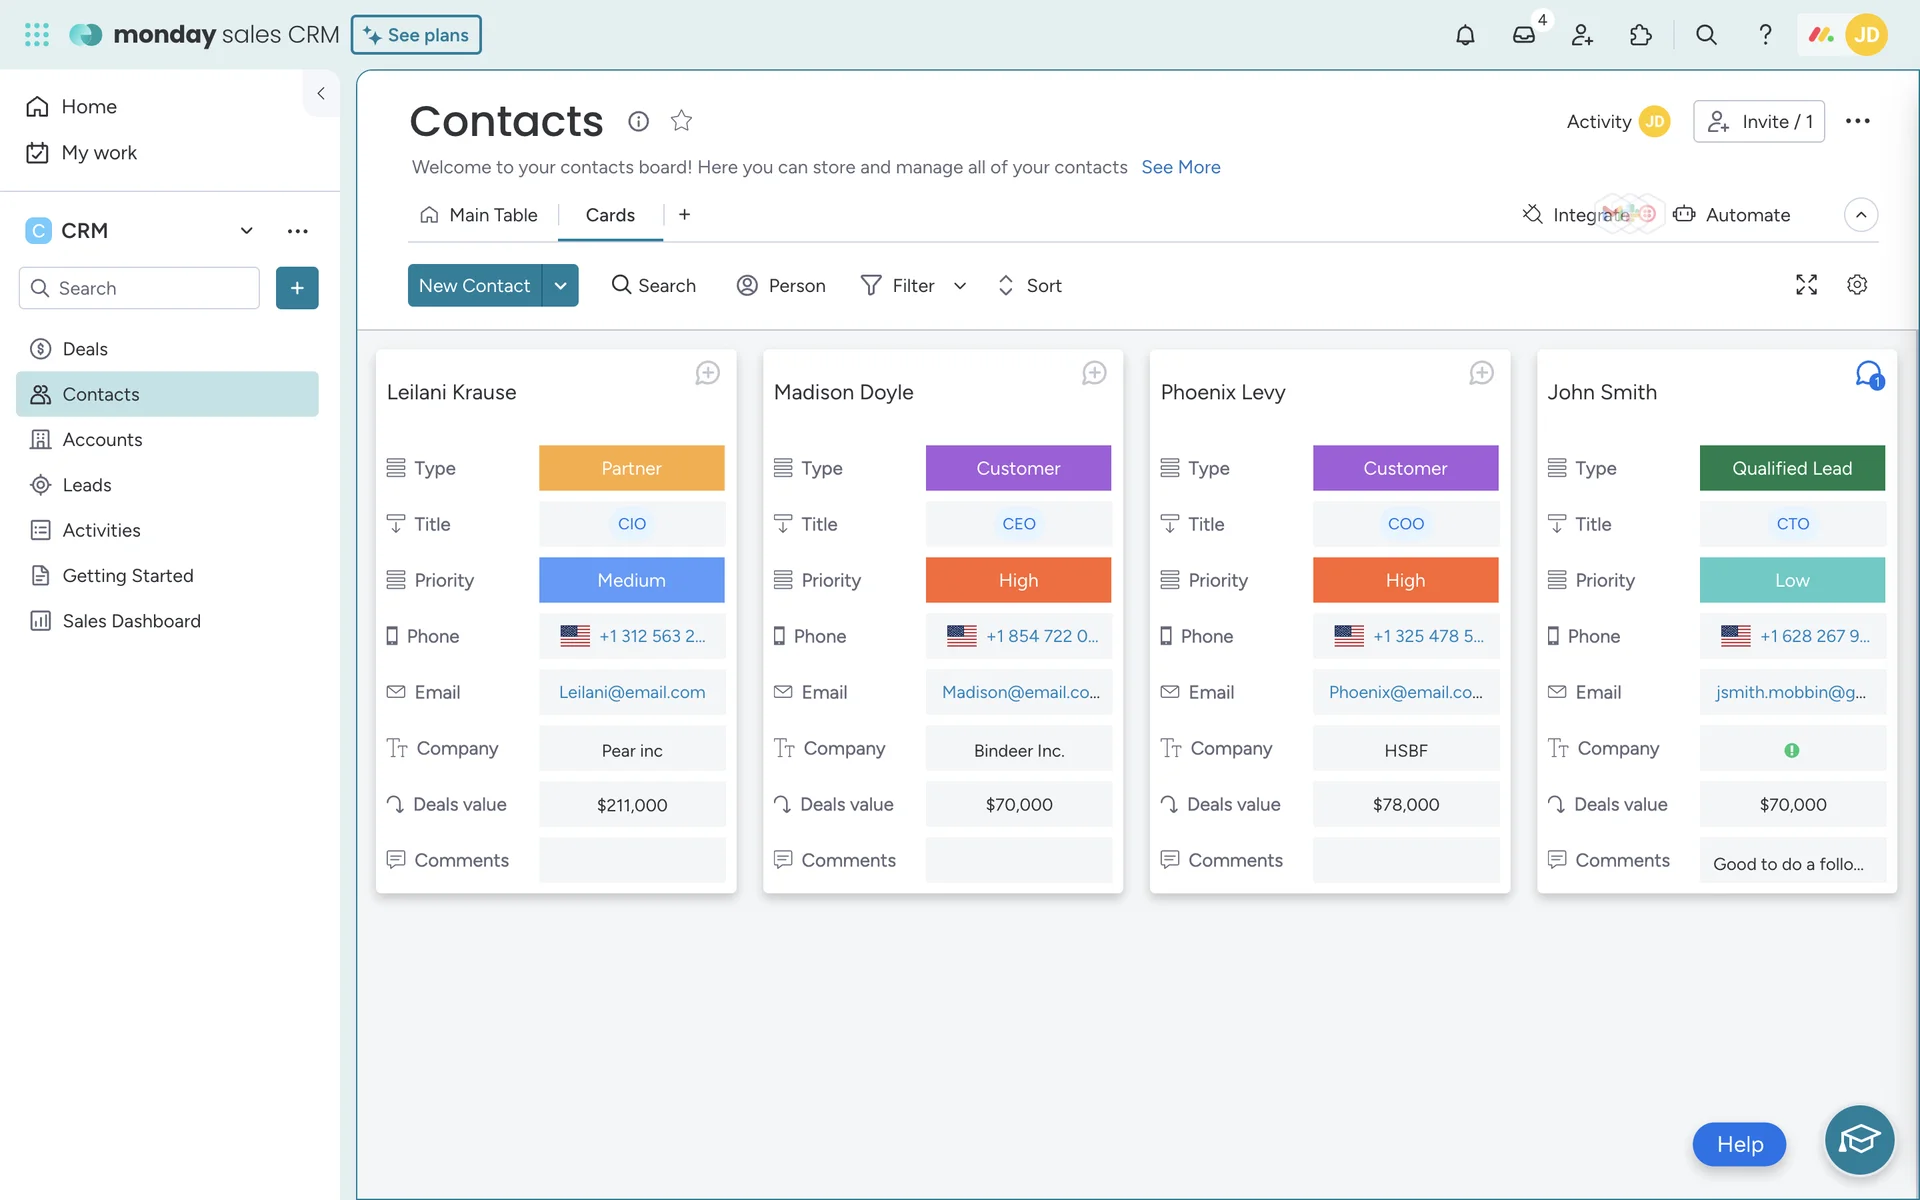The image size is (1920, 1200).
Task: Show Contacts board info icon
Action: (x=638, y=121)
